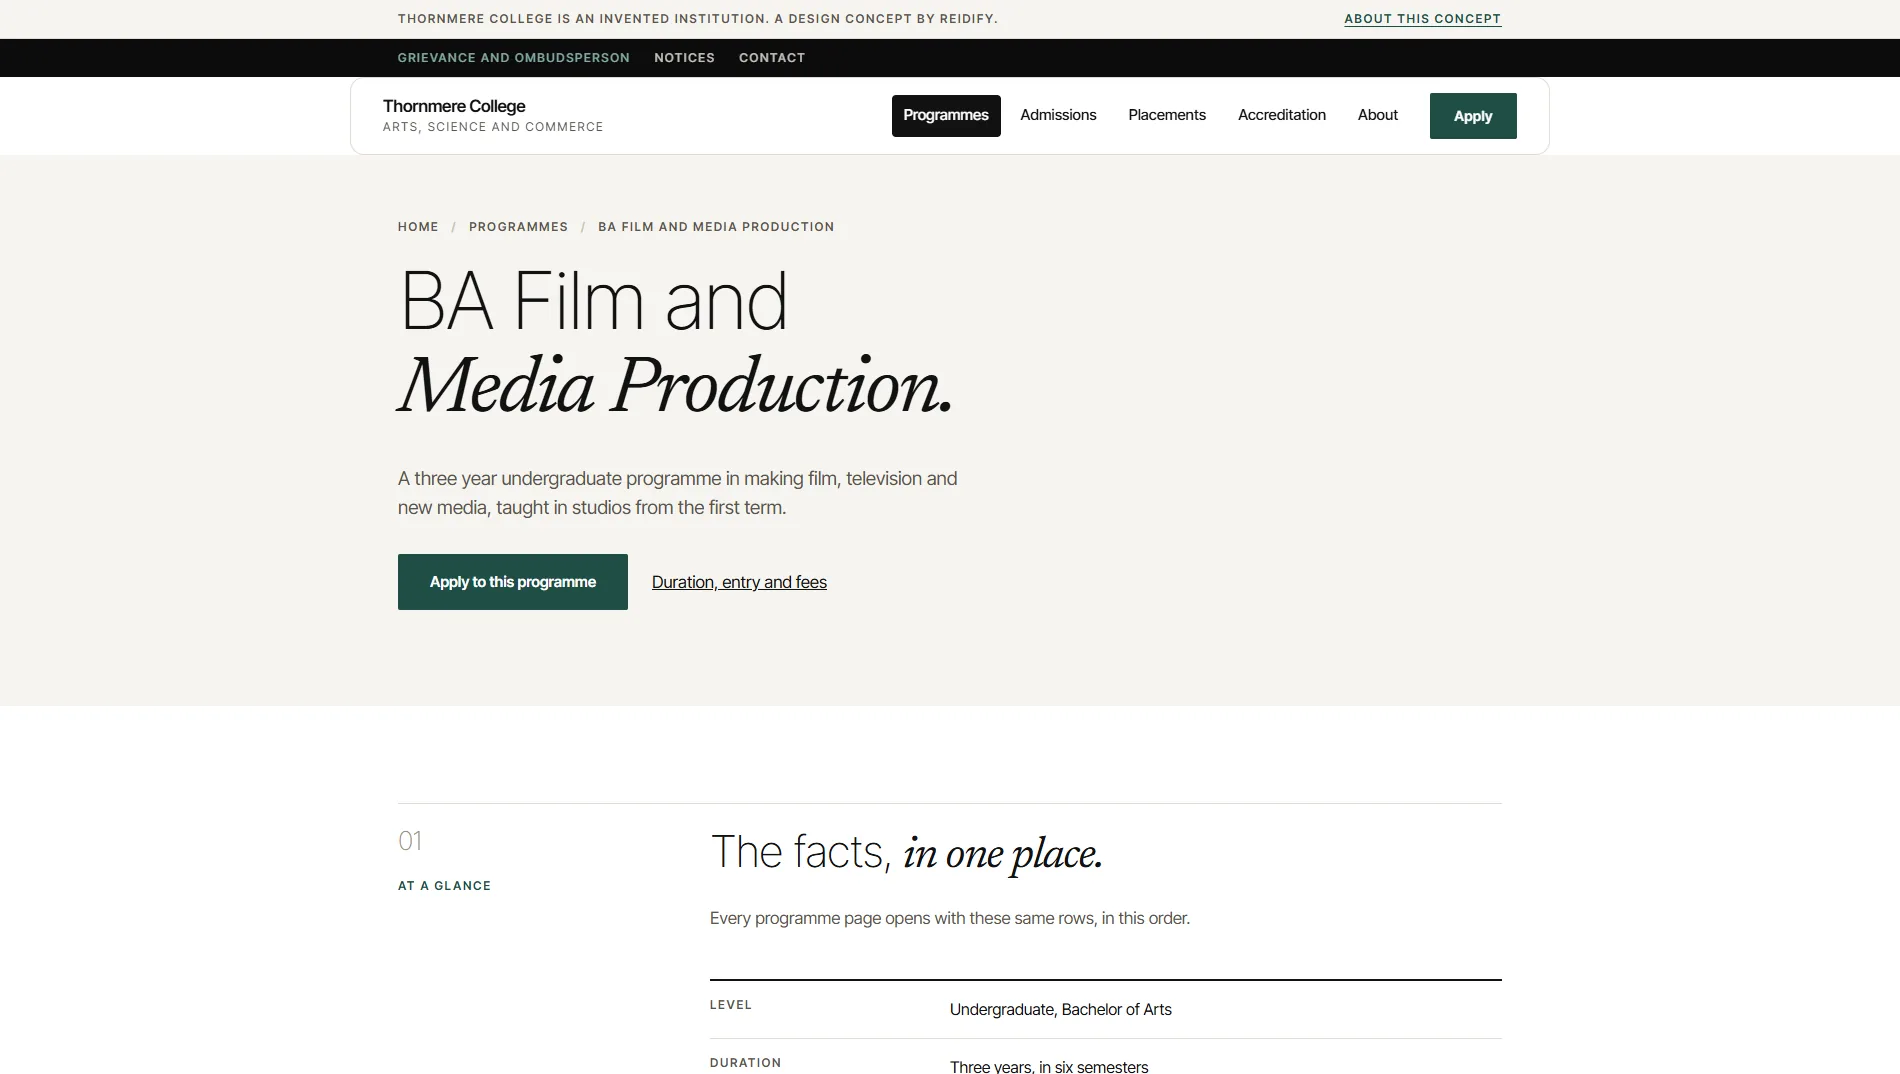Viewport: 1900px width, 1074px height.
Task: Click the green Apply button in header
Action: click(x=1473, y=116)
